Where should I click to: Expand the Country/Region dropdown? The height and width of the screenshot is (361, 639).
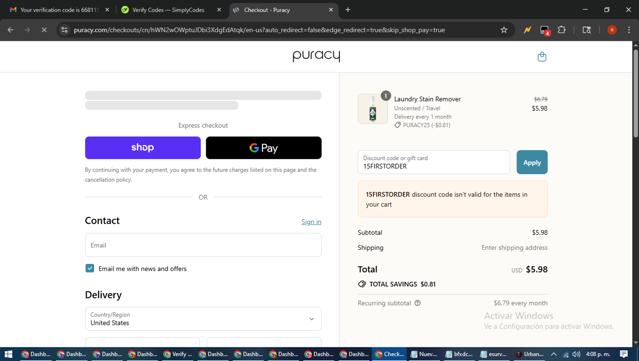(203, 319)
